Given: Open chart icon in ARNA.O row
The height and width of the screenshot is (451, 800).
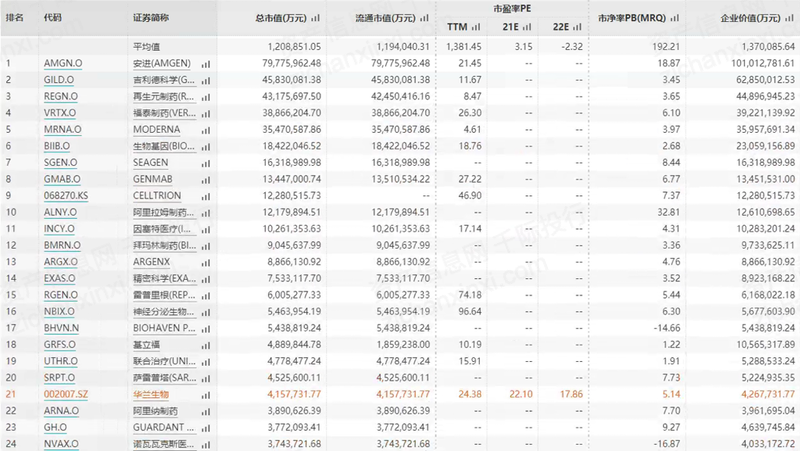Looking at the screenshot, I should 206,412.
